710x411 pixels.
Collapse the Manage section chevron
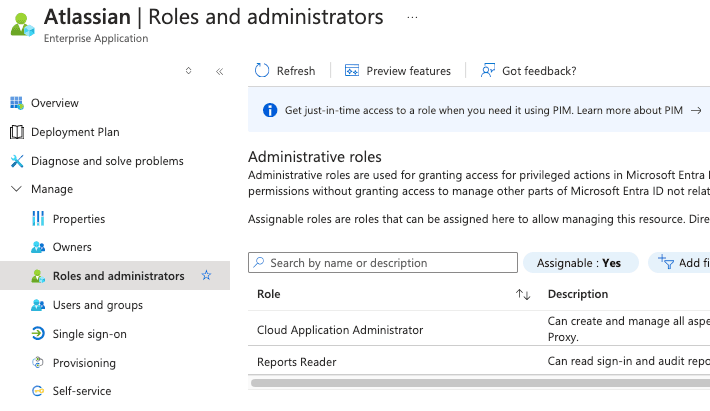point(16,189)
